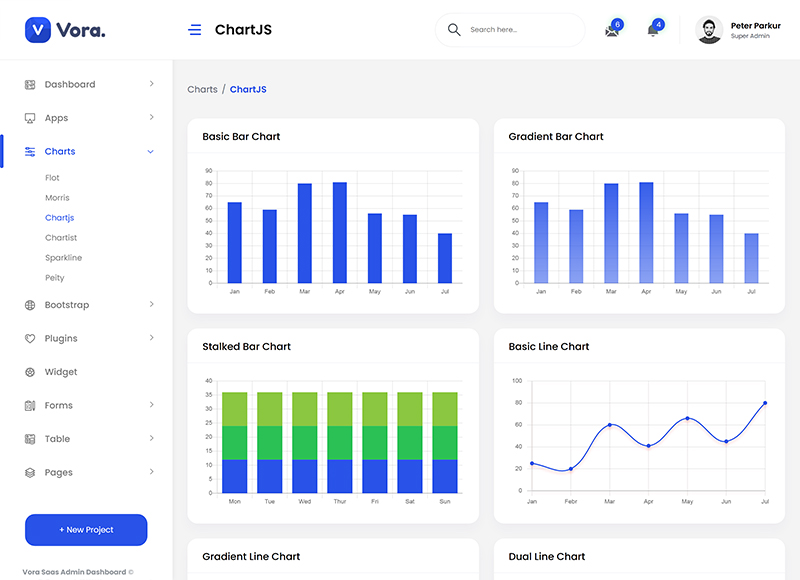Click the Vora logo icon
Viewport: 800px width, 580px height.
coord(38,30)
